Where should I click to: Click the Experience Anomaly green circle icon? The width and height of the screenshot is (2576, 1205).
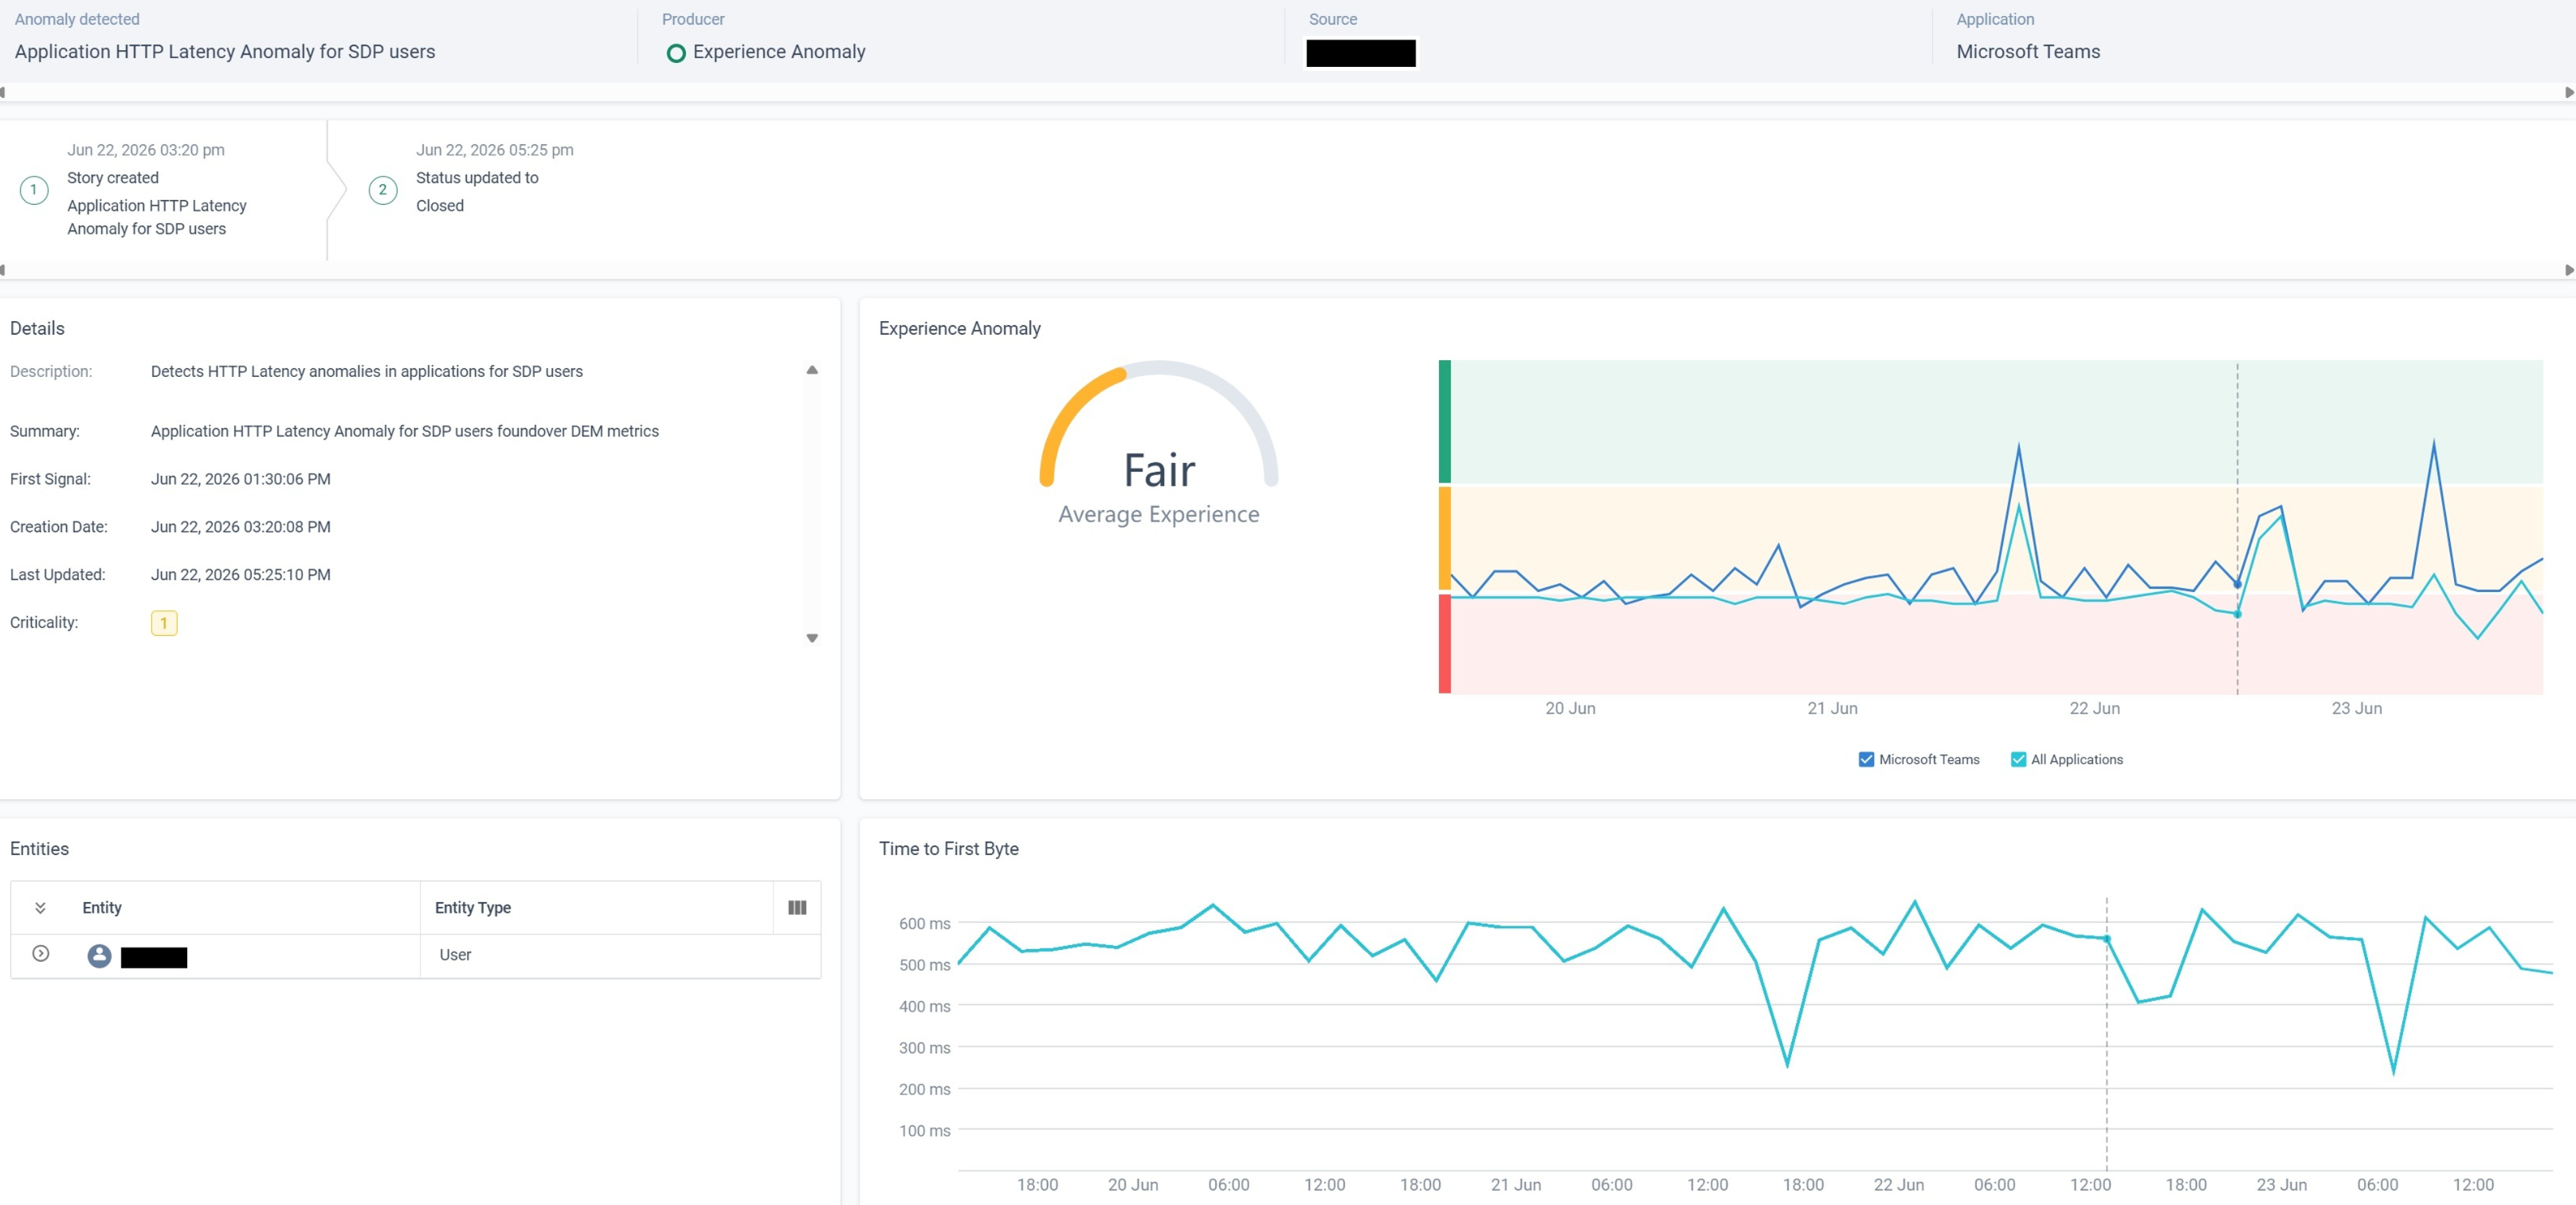tap(676, 53)
